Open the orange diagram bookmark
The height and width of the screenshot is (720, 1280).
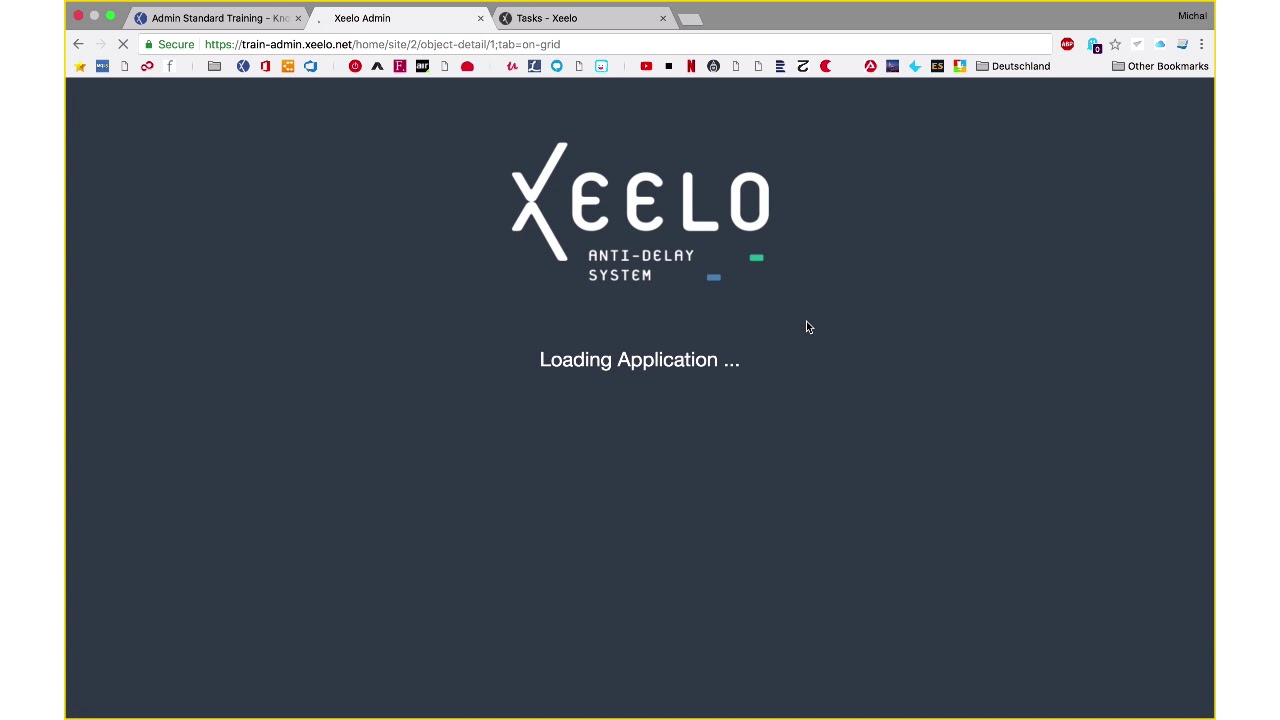click(288, 66)
